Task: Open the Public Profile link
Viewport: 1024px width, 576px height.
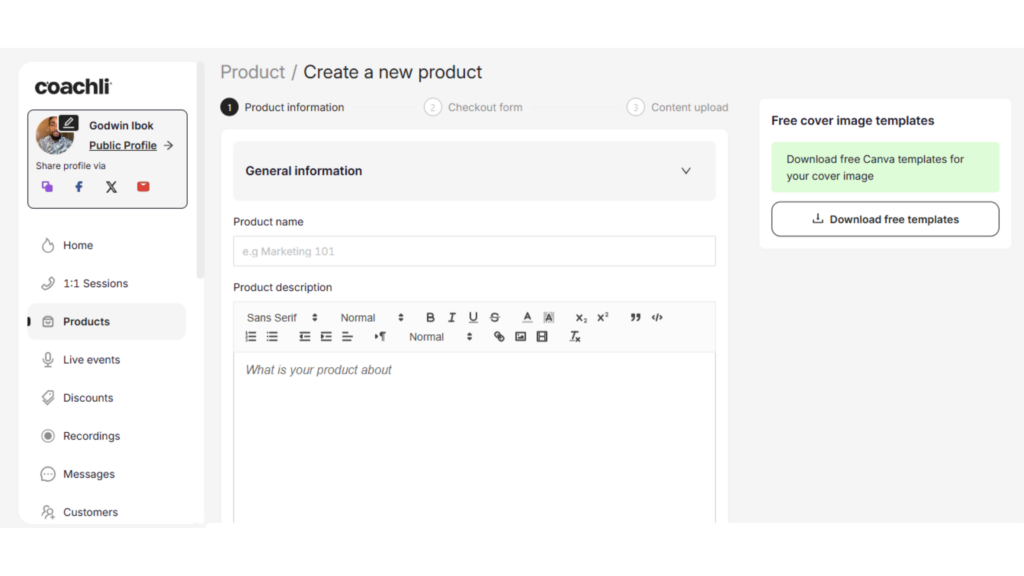Action: (123, 146)
